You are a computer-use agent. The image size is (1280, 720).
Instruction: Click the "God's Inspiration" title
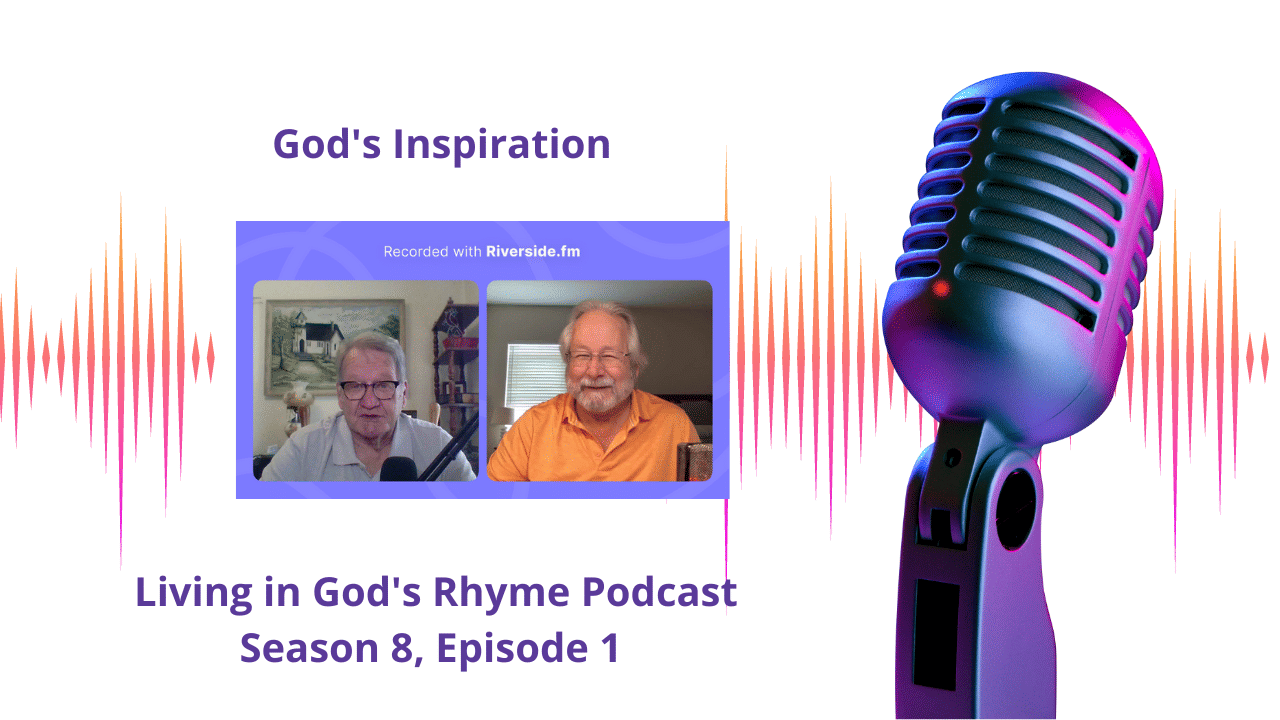pyautogui.click(x=441, y=144)
